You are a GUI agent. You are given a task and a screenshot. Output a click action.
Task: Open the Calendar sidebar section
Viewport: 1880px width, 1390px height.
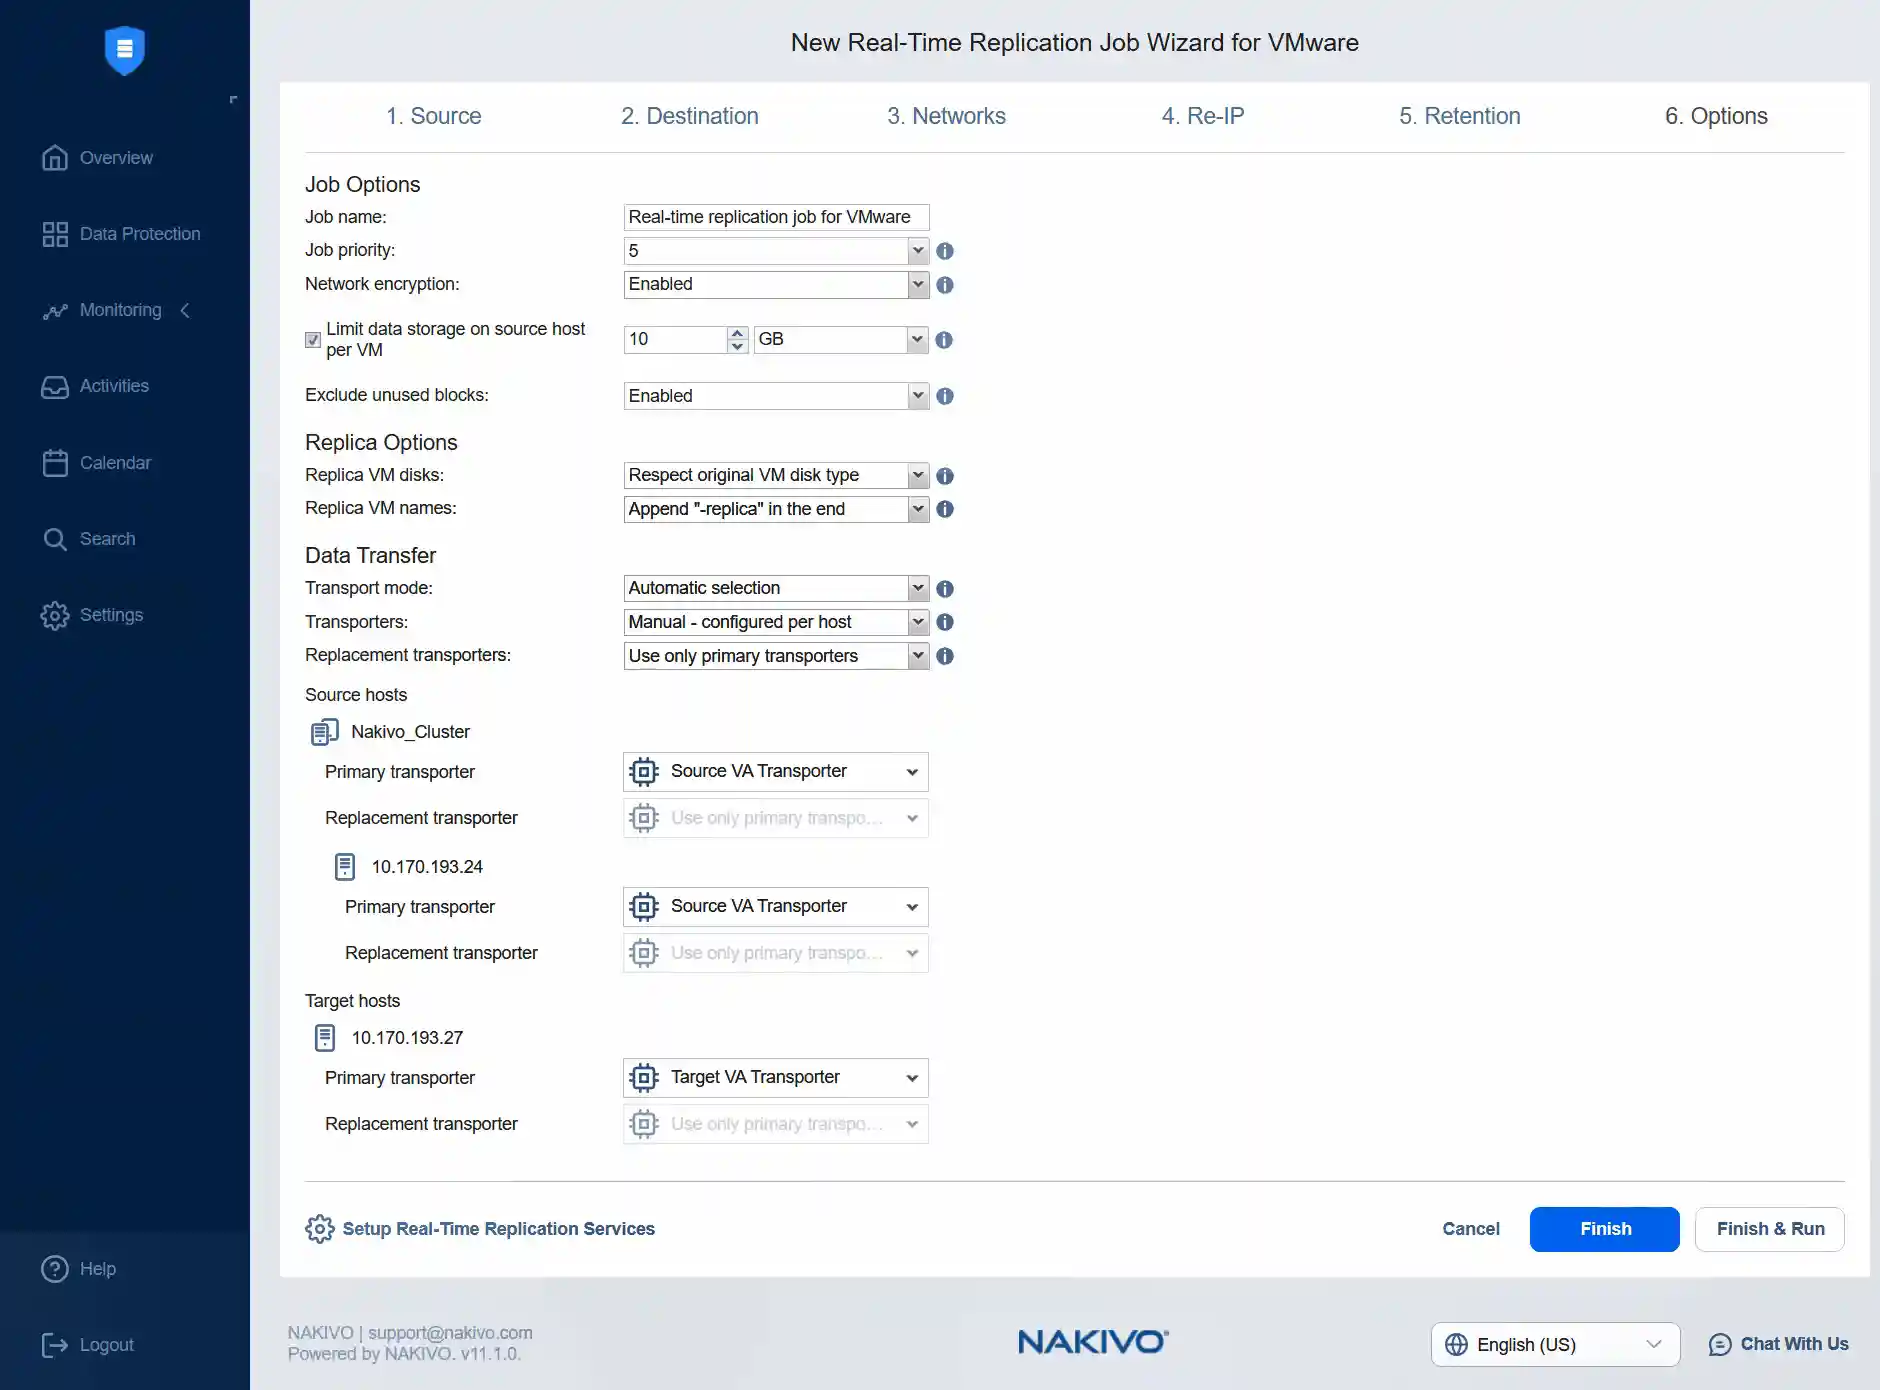click(x=117, y=462)
